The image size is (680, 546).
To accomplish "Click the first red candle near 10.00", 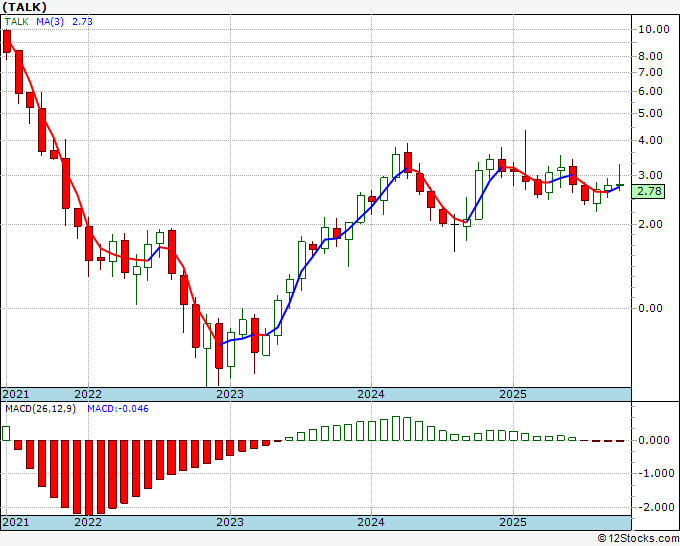I will (7, 42).
